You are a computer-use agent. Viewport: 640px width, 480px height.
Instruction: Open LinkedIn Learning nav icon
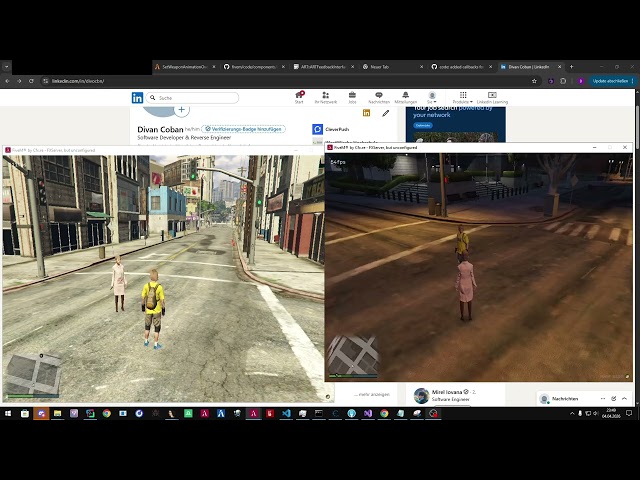pos(492,98)
